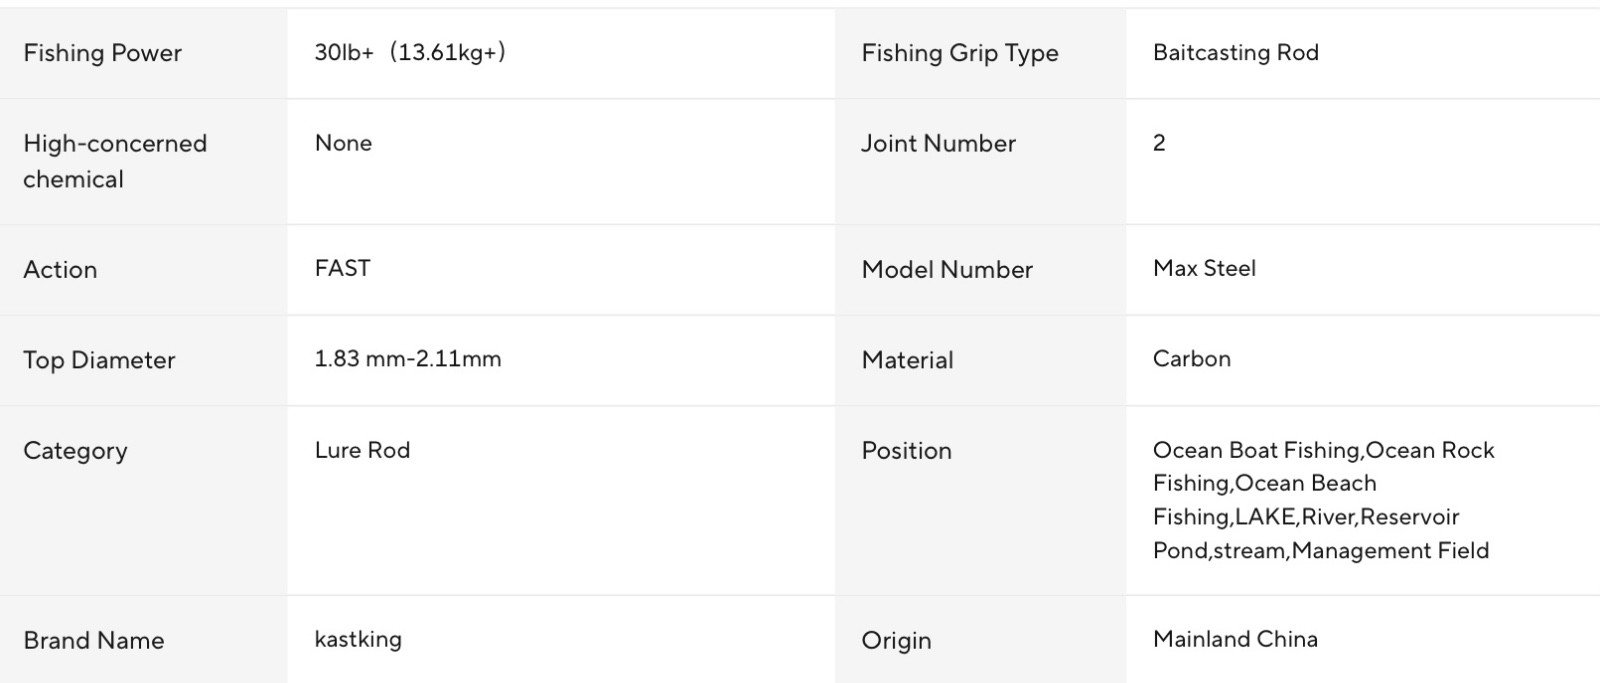Image resolution: width=1600 pixels, height=683 pixels.
Task: Click the Position description text
Action: coord(1323,500)
